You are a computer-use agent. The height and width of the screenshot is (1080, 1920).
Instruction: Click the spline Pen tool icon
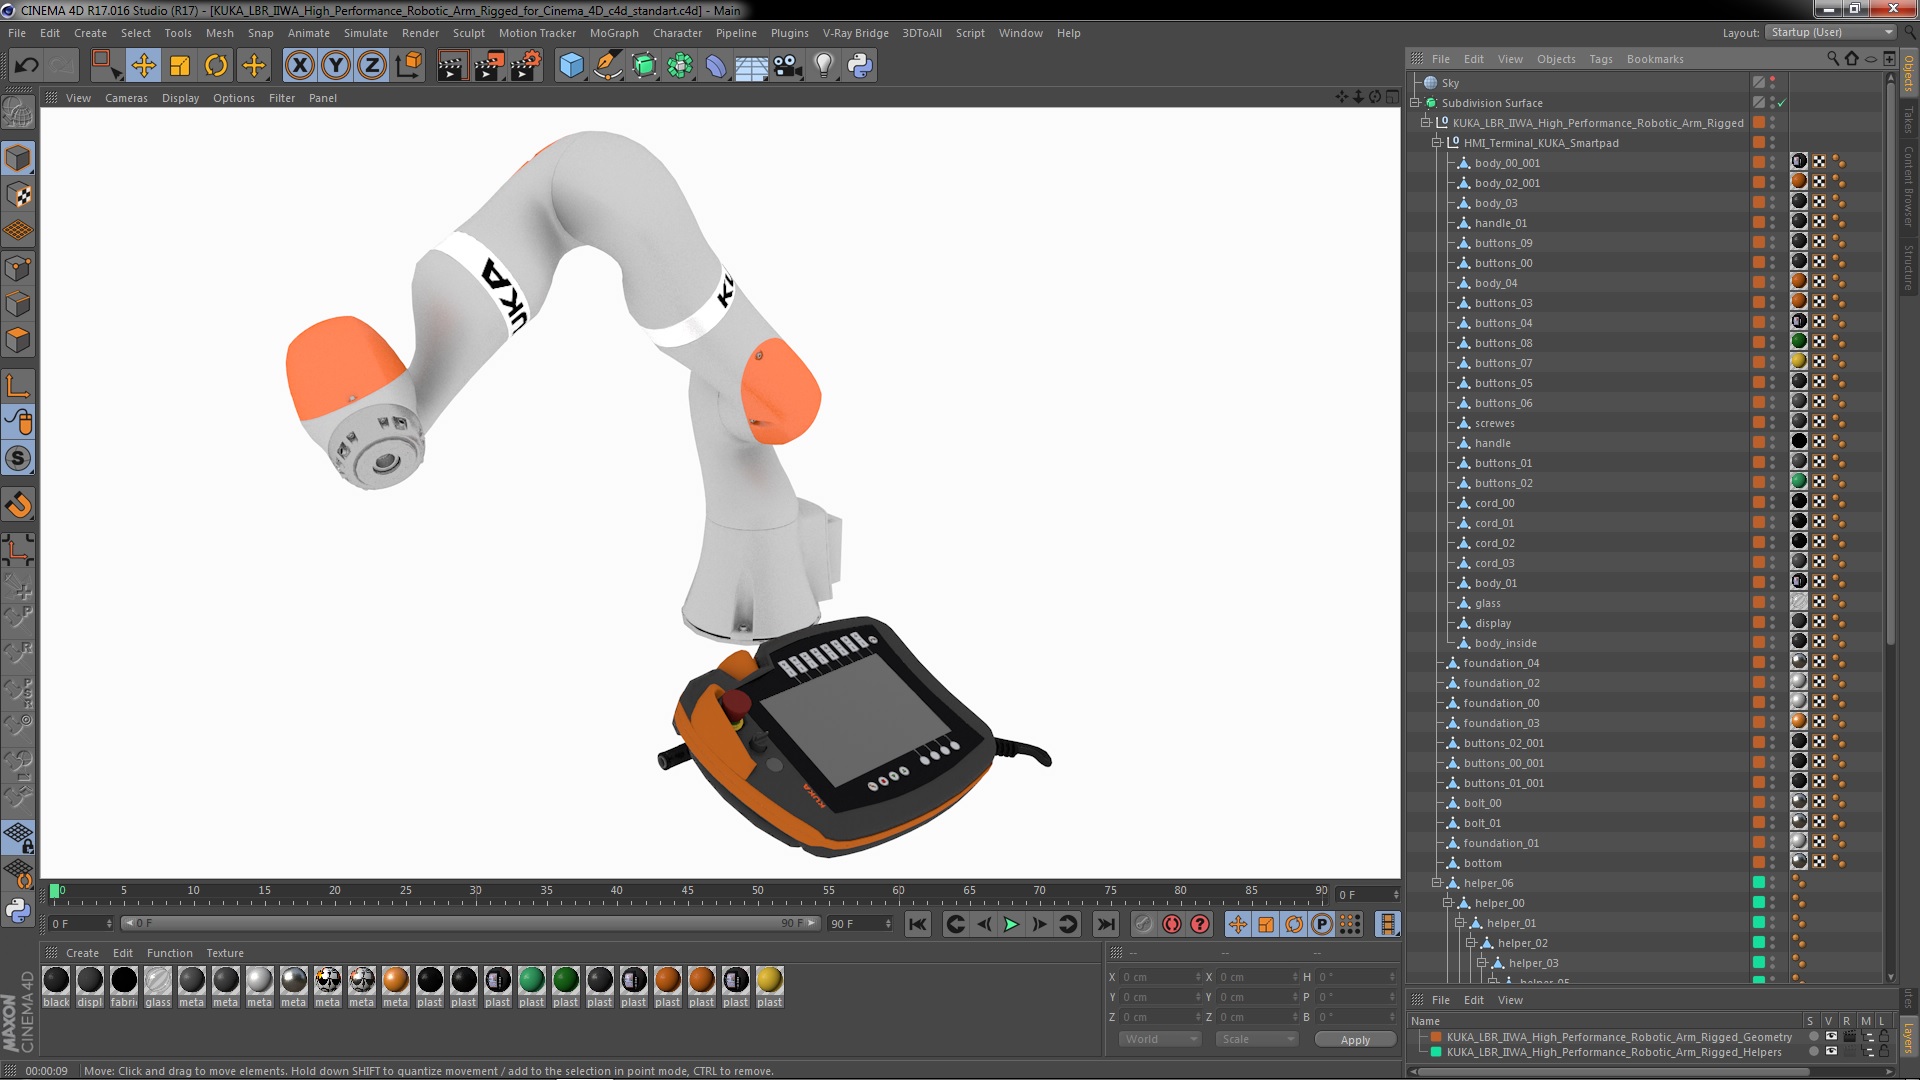tap(608, 66)
